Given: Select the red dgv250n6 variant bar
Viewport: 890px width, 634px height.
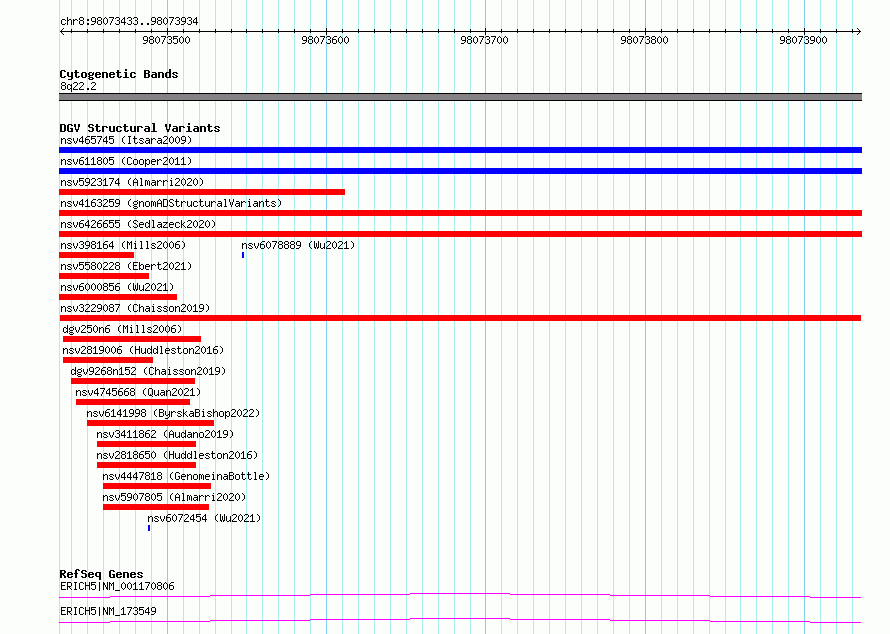Looking at the screenshot, I should click(x=132, y=339).
